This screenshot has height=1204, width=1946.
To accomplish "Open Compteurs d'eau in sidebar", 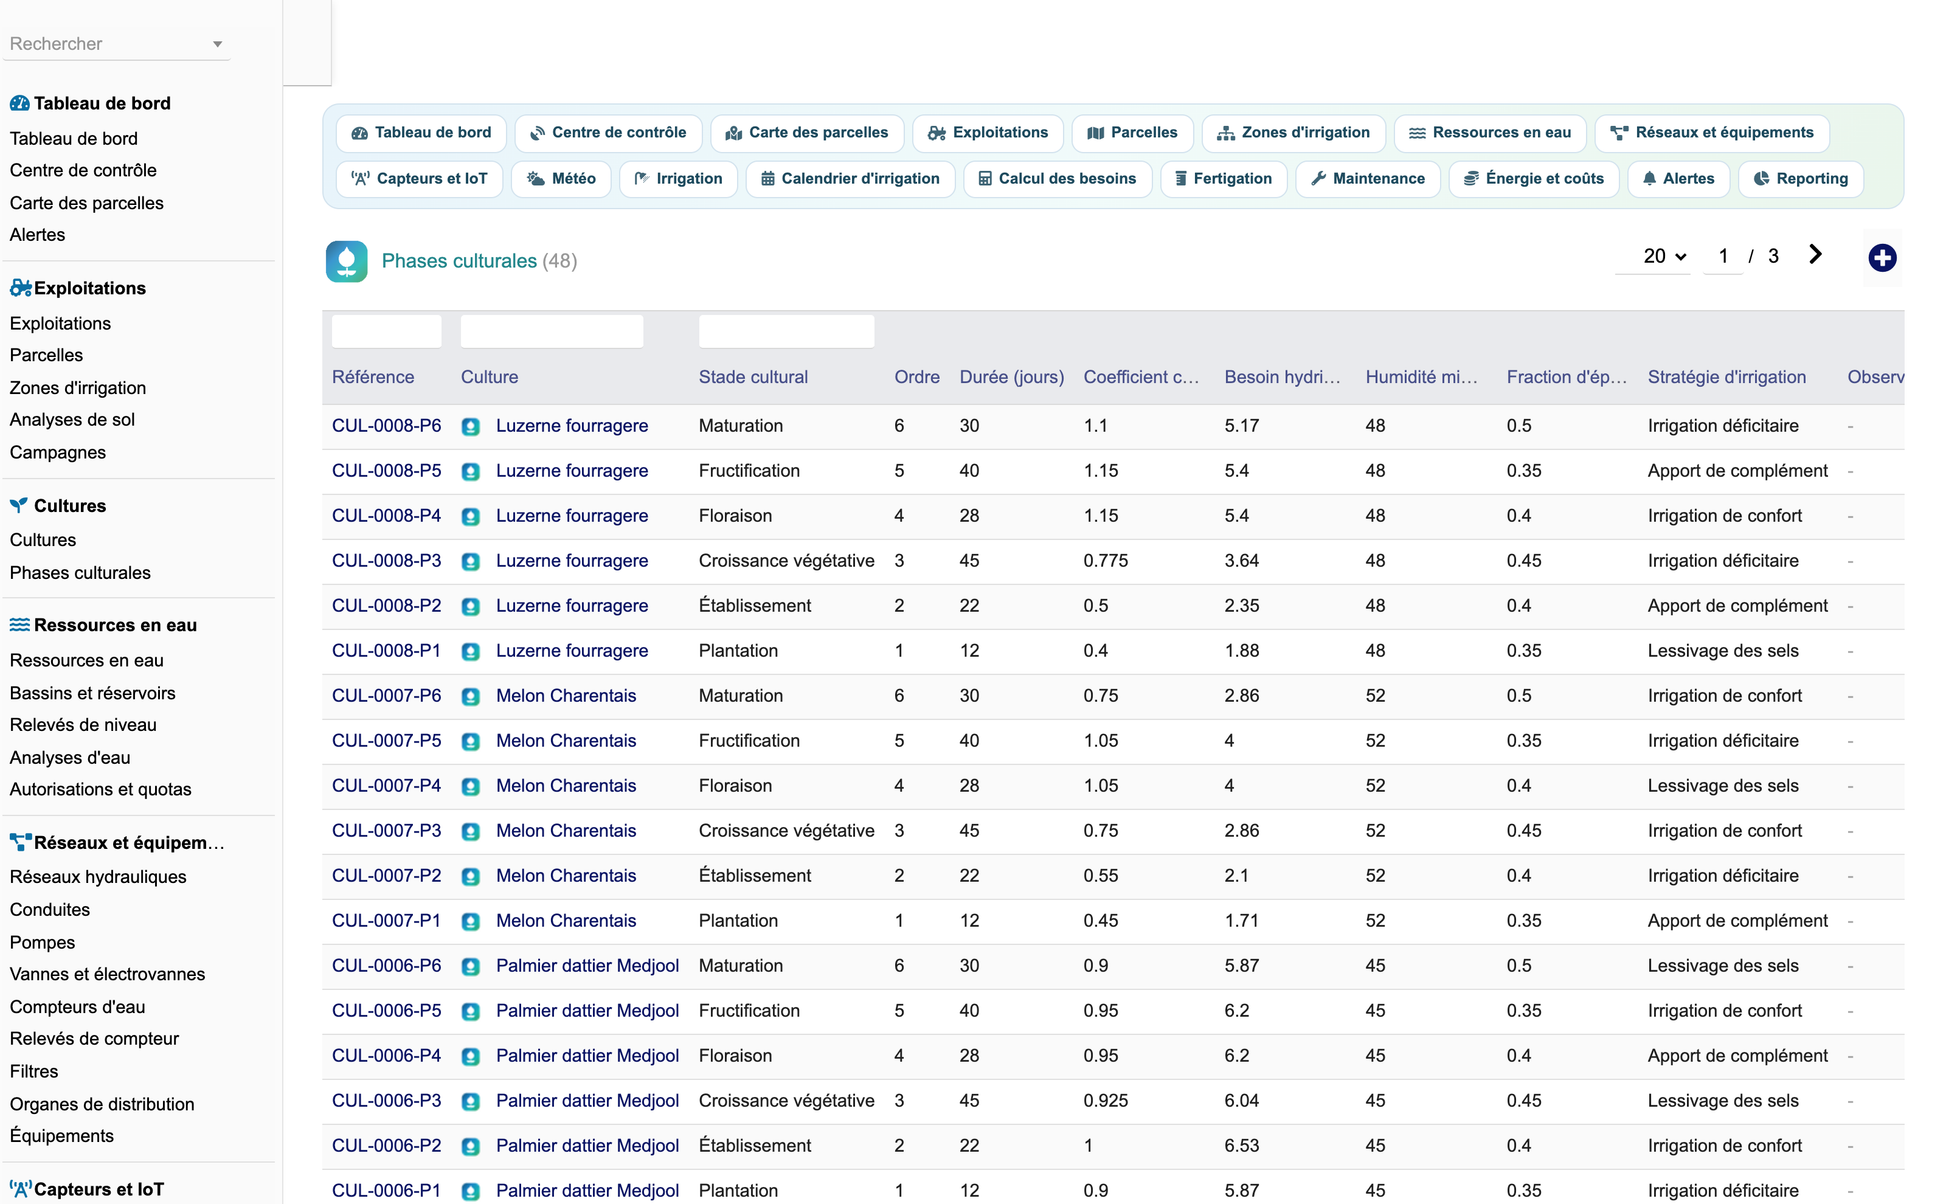I will coord(77,1007).
